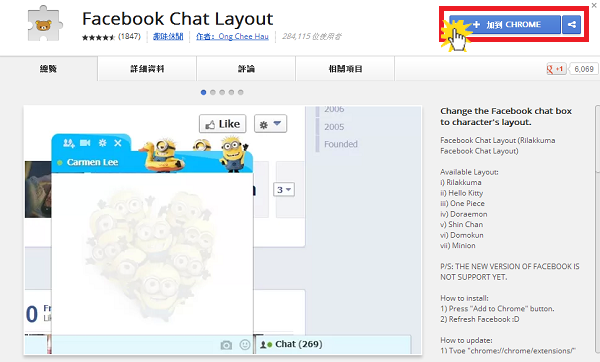Switch to the 詳細資料 details tab

coord(147,69)
